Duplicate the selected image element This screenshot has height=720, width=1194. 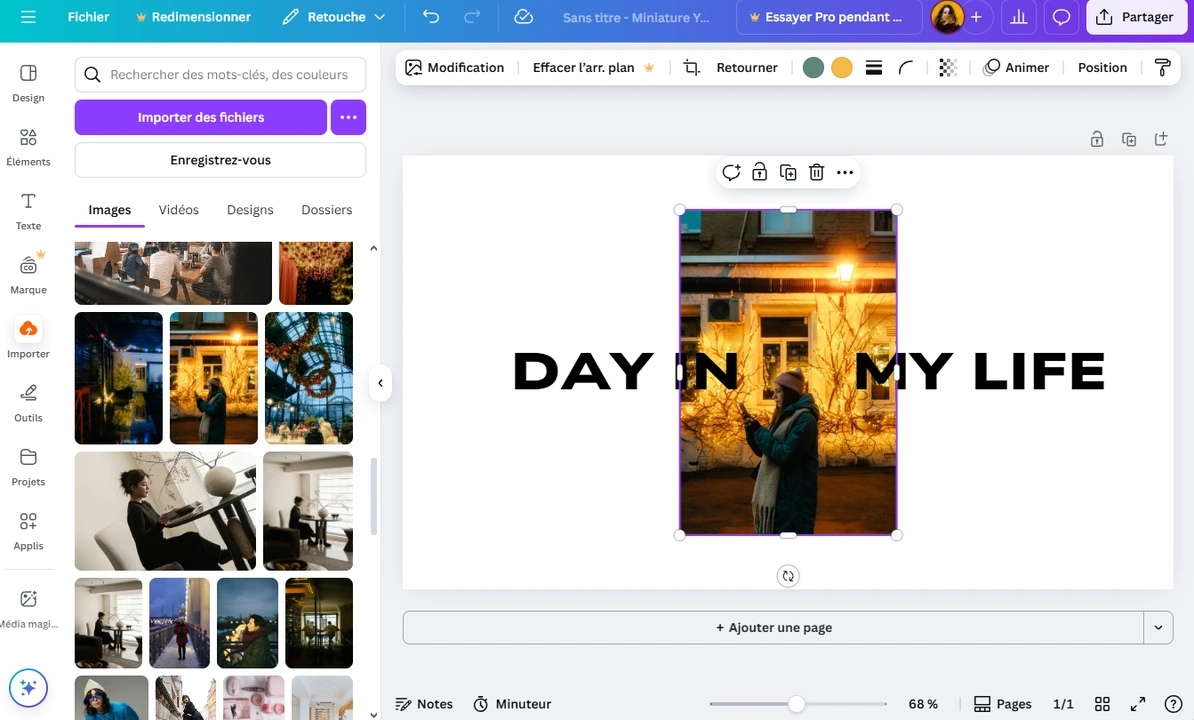[x=788, y=172]
